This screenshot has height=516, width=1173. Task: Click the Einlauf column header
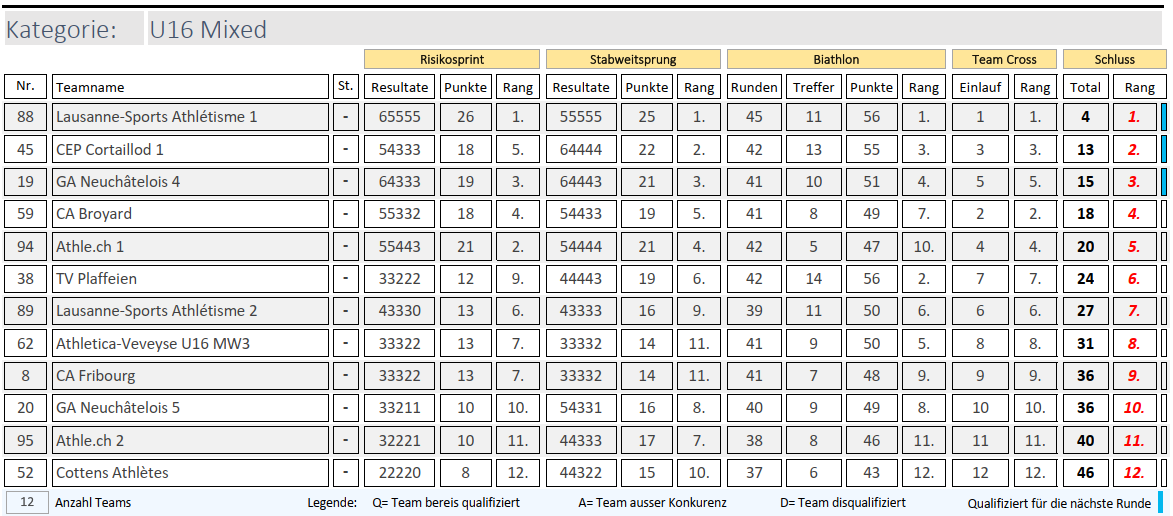click(980, 87)
